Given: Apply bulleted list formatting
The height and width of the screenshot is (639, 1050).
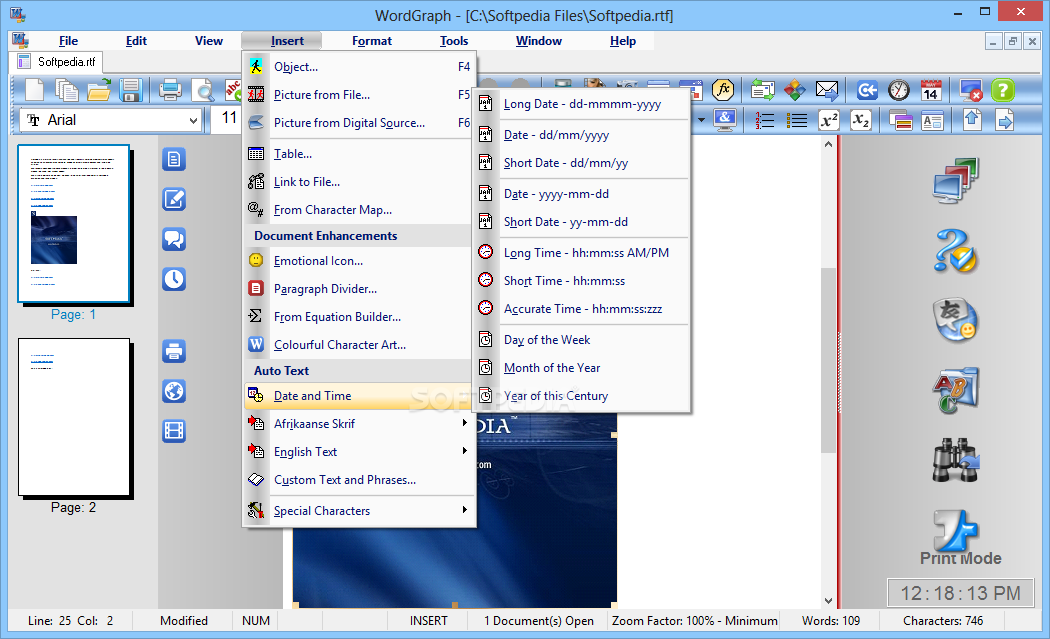Looking at the screenshot, I should coord(796,121).
